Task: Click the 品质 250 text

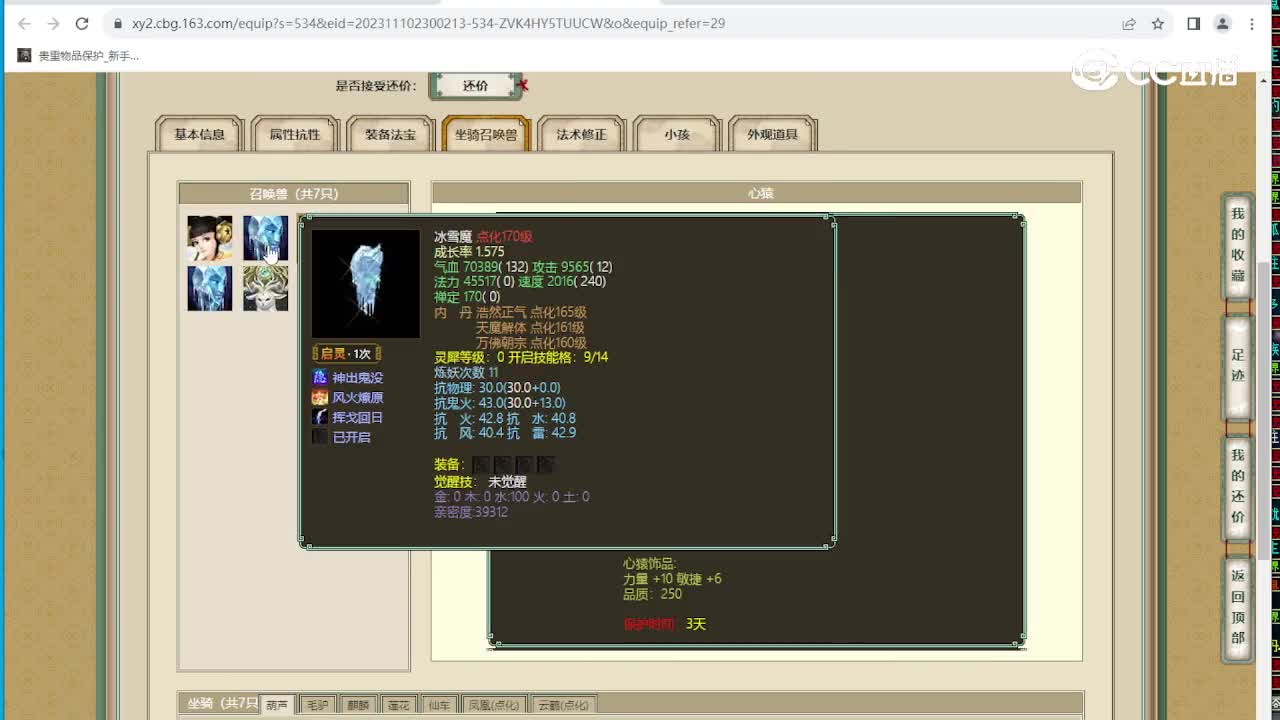Action: 652,594
